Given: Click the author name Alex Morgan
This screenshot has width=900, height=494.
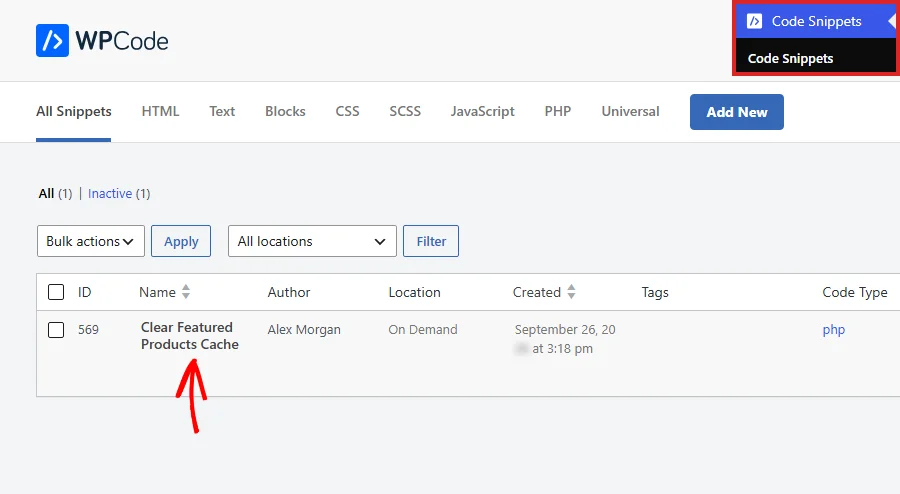Looking at the screenshot, I should tap(304, 330).
